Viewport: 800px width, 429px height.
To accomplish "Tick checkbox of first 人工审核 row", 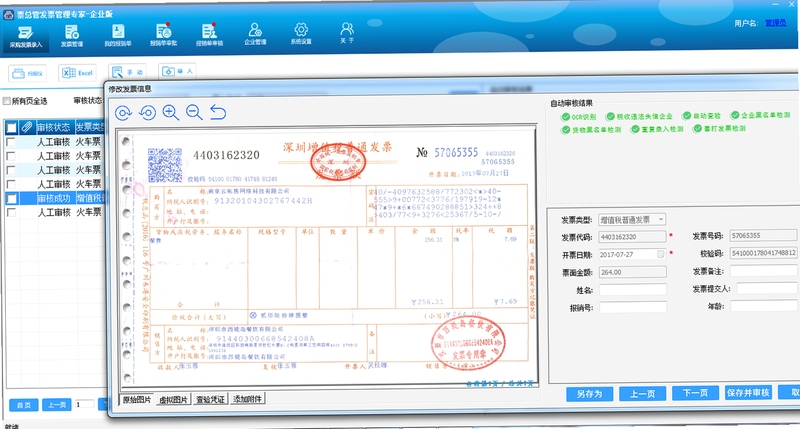I will 11,142.
